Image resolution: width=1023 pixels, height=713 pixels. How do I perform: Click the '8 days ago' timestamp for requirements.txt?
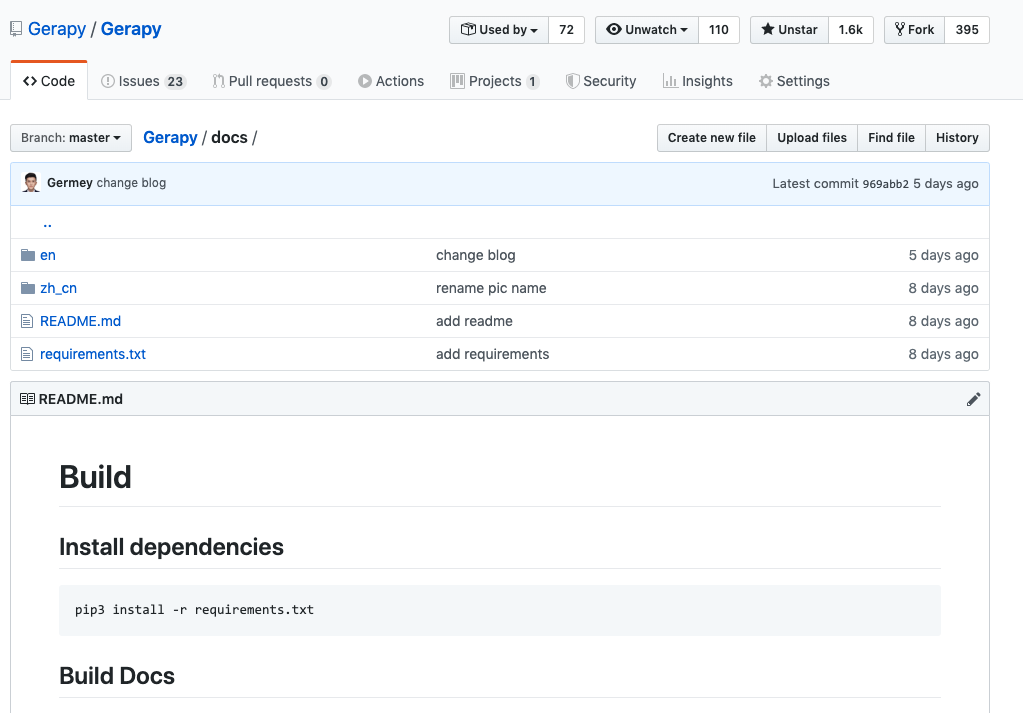(943, 354)
